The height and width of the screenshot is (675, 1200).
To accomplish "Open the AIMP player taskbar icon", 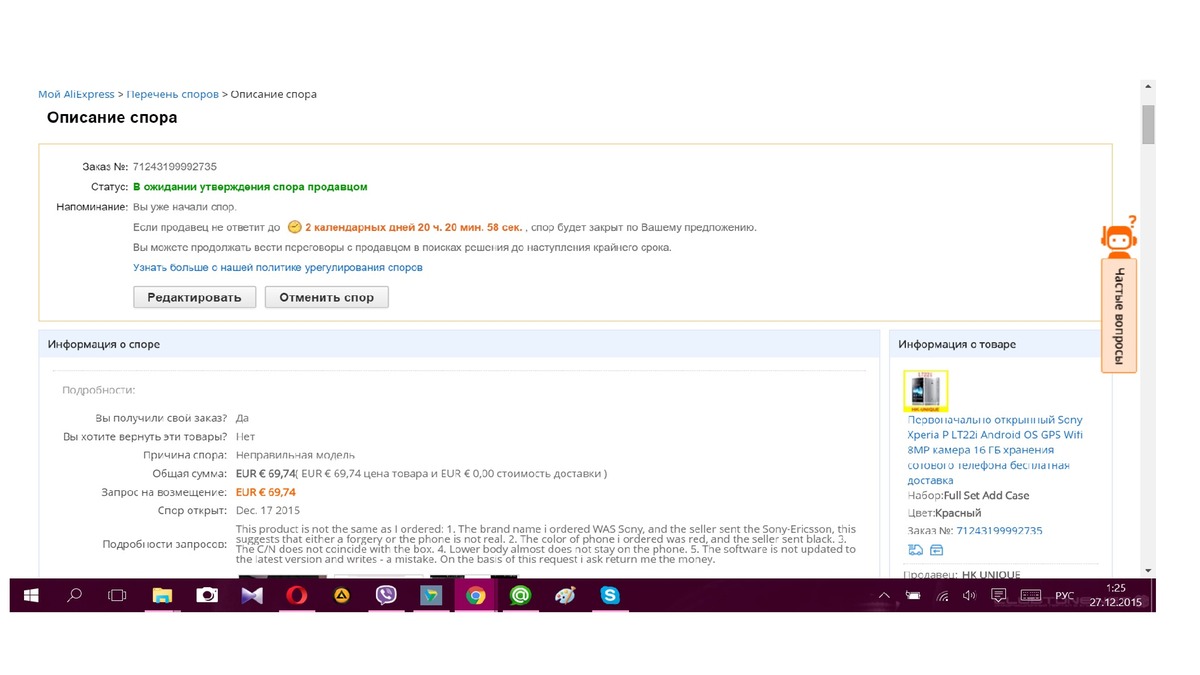I will click(x=341, y=595).
